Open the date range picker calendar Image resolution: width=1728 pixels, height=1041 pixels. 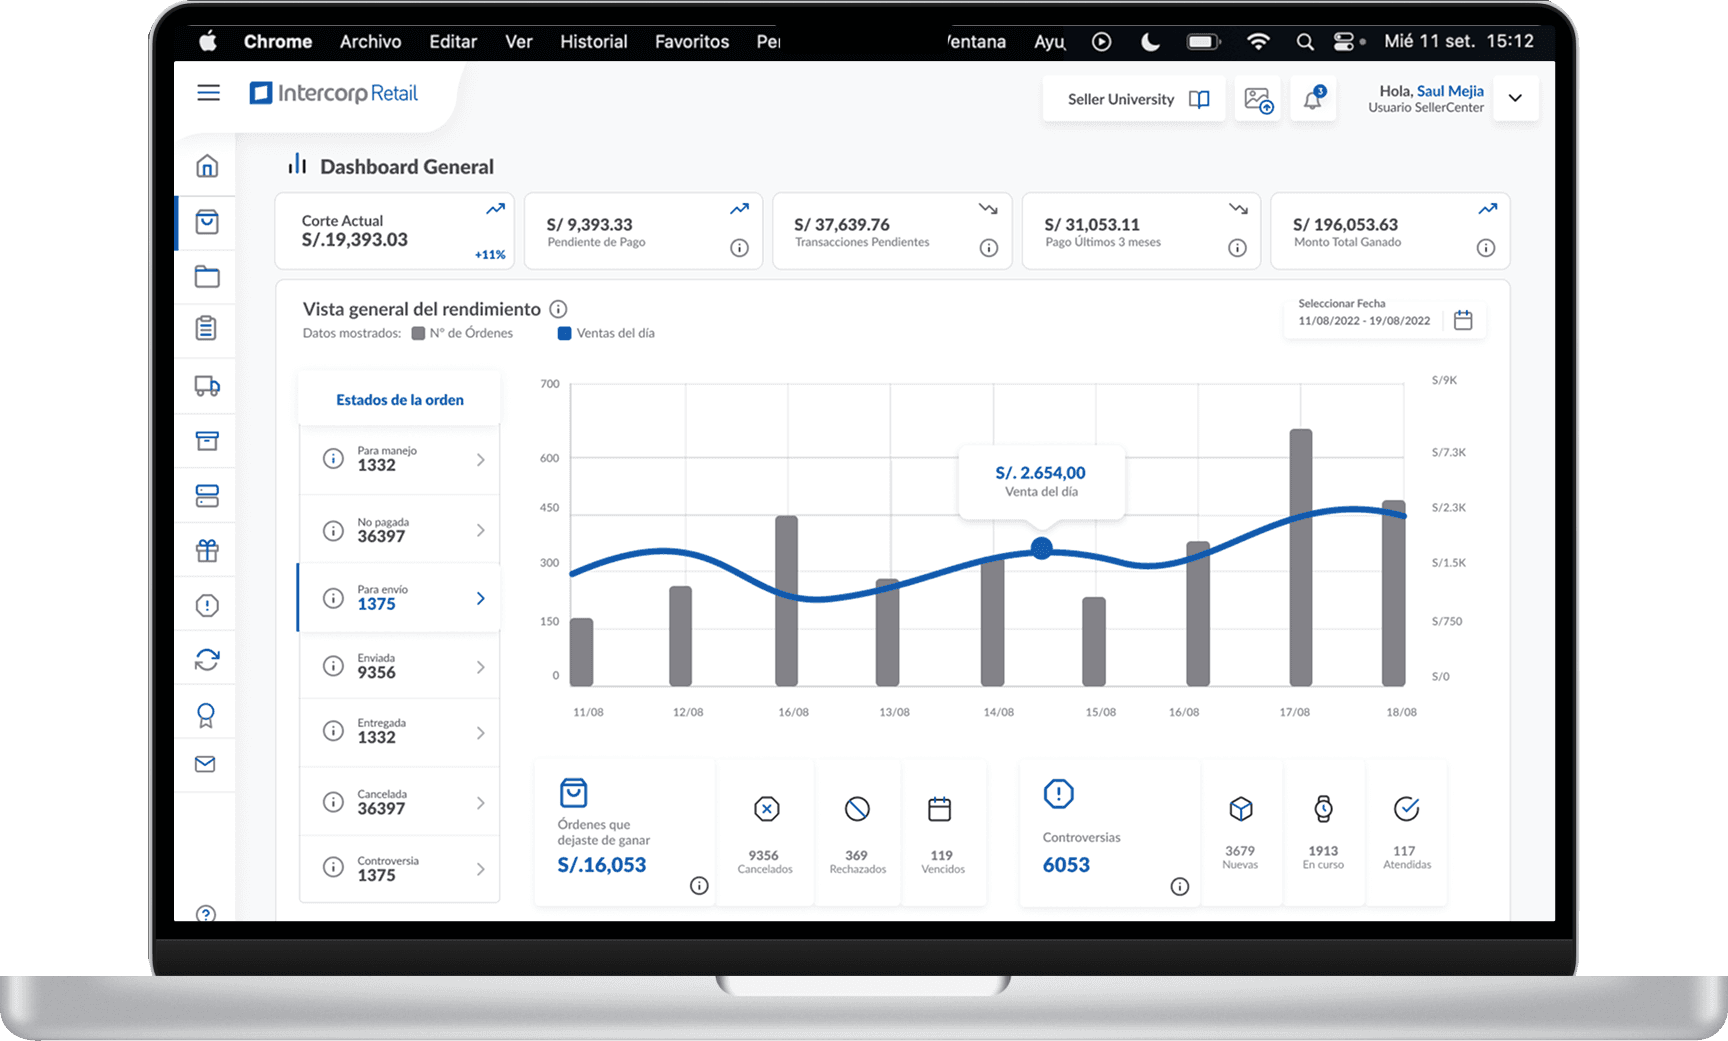(1463, 320)
